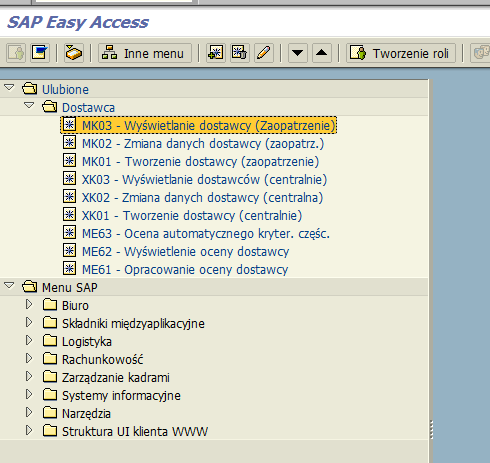Expand the Narzędzia folder arrow
The width and height of the screenshot is (490, 463).
(29, 412)
